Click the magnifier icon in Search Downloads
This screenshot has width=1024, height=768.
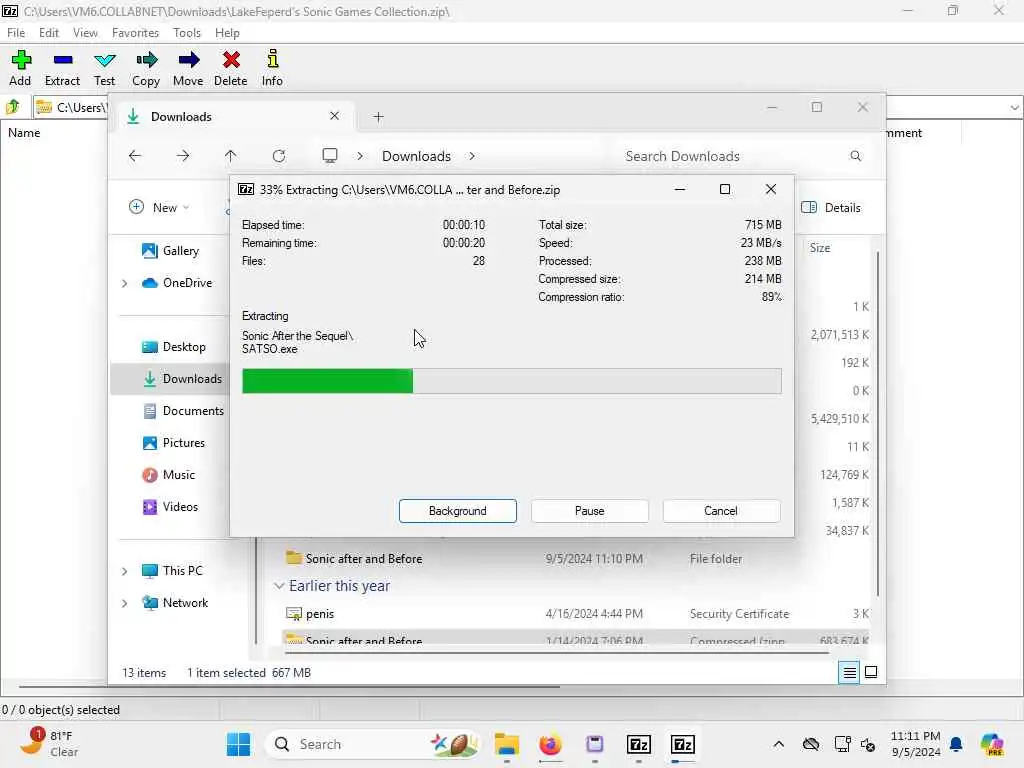coord(856,155)
